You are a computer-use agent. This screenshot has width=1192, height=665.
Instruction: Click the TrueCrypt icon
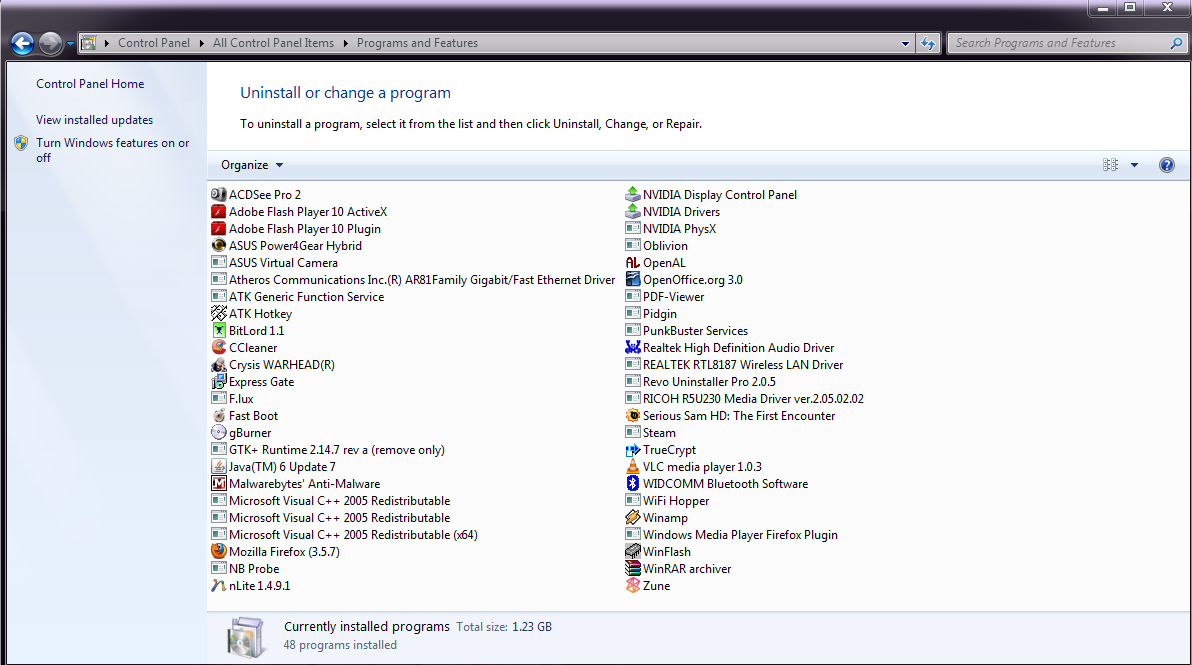632,450
